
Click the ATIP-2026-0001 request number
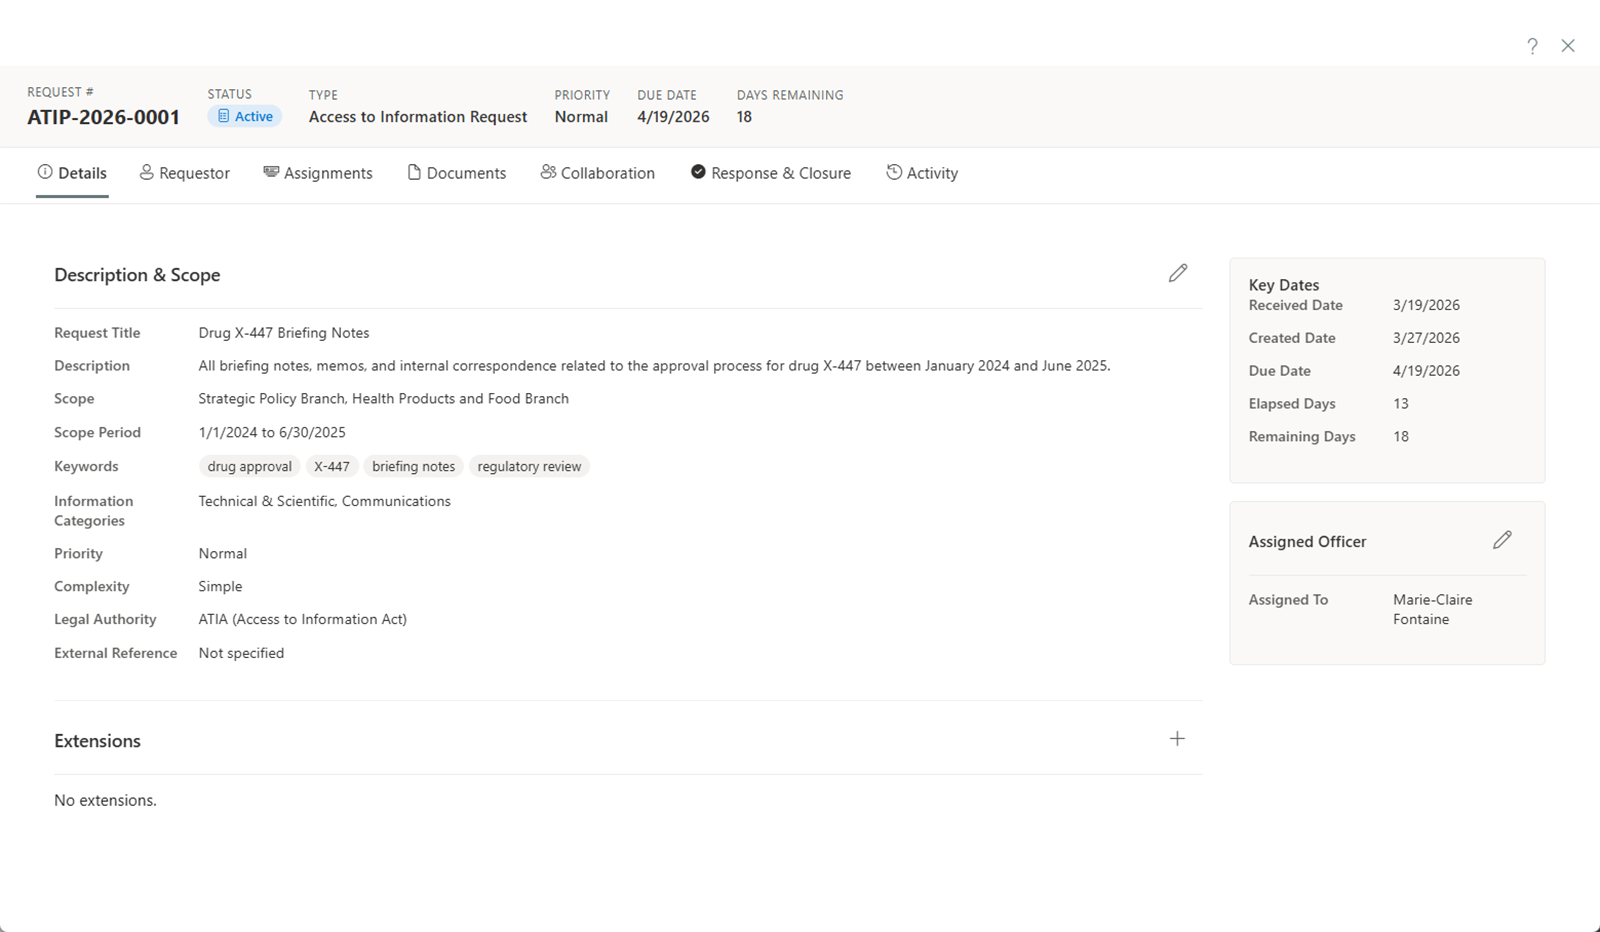[x=103, y=117]
